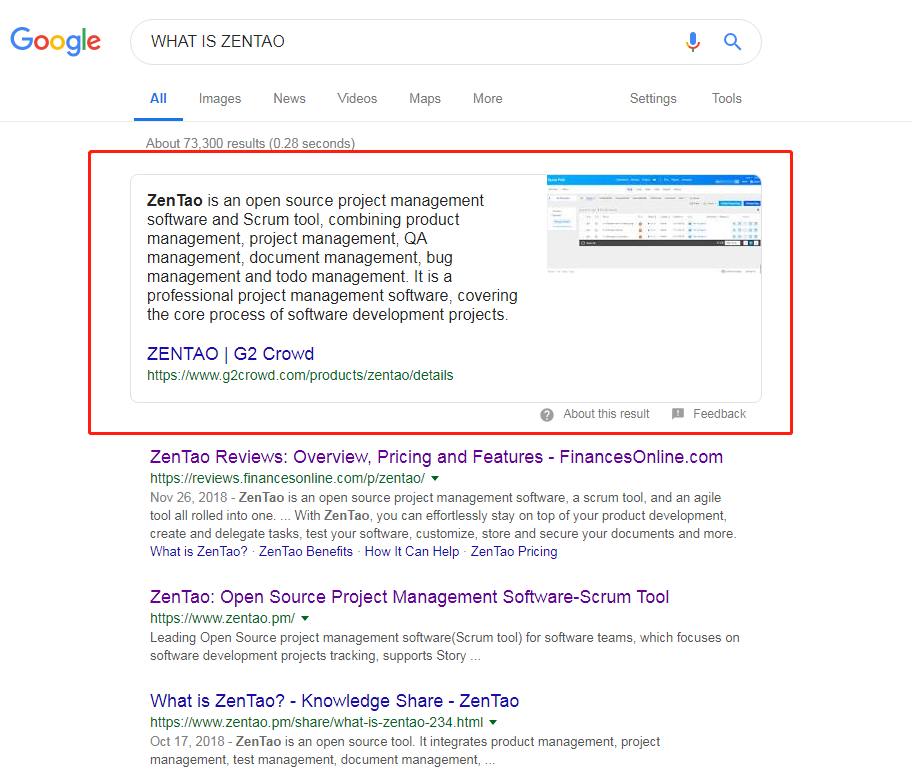Open ZenTao Reviews FinancesOnline result

tap(436, 457)
